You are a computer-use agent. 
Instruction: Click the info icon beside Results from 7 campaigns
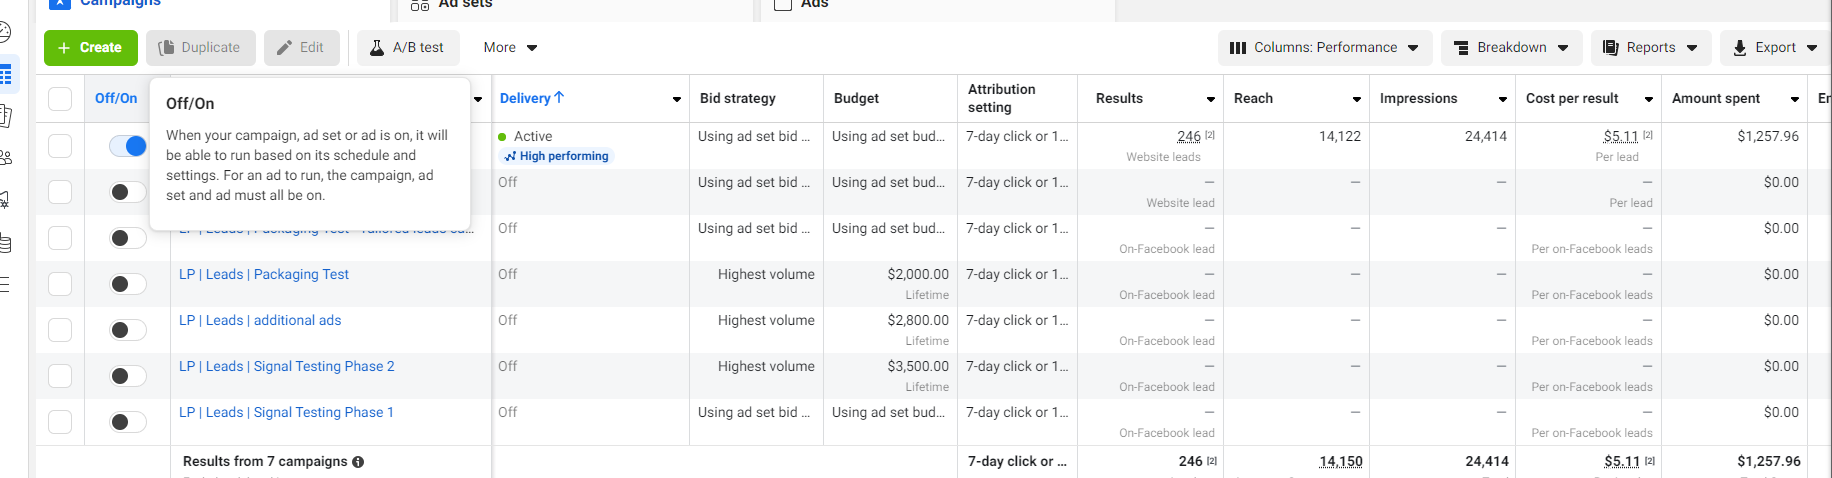[x=358, y=462]
